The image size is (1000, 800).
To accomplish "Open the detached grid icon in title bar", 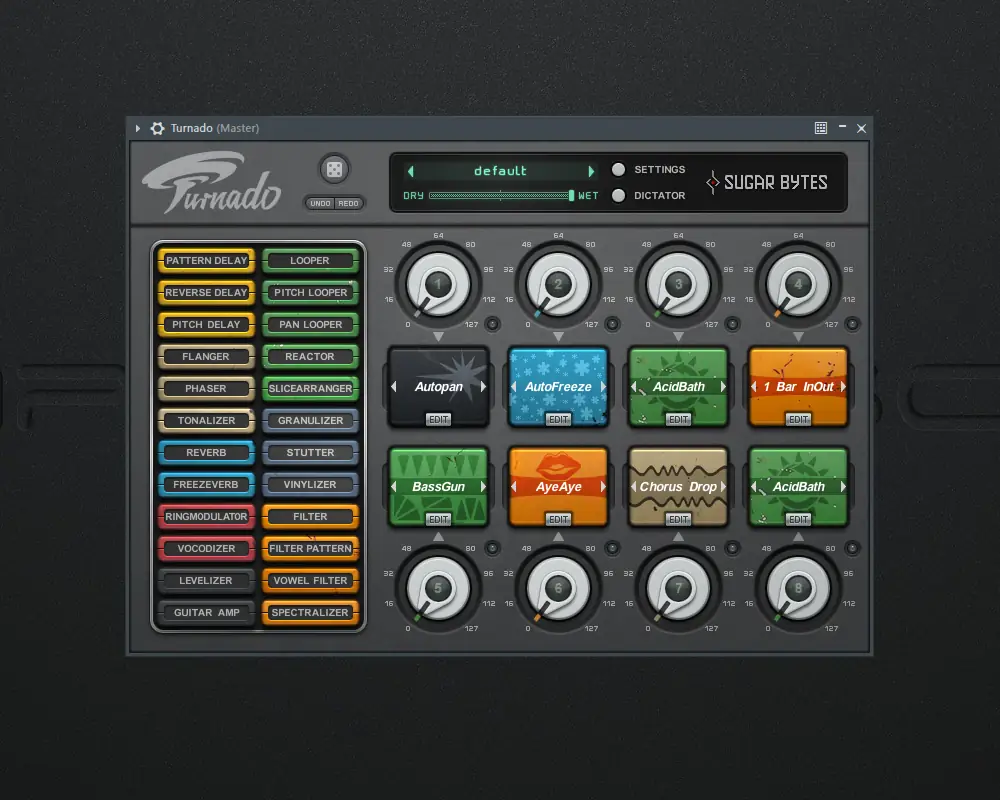I will point(821,128).
